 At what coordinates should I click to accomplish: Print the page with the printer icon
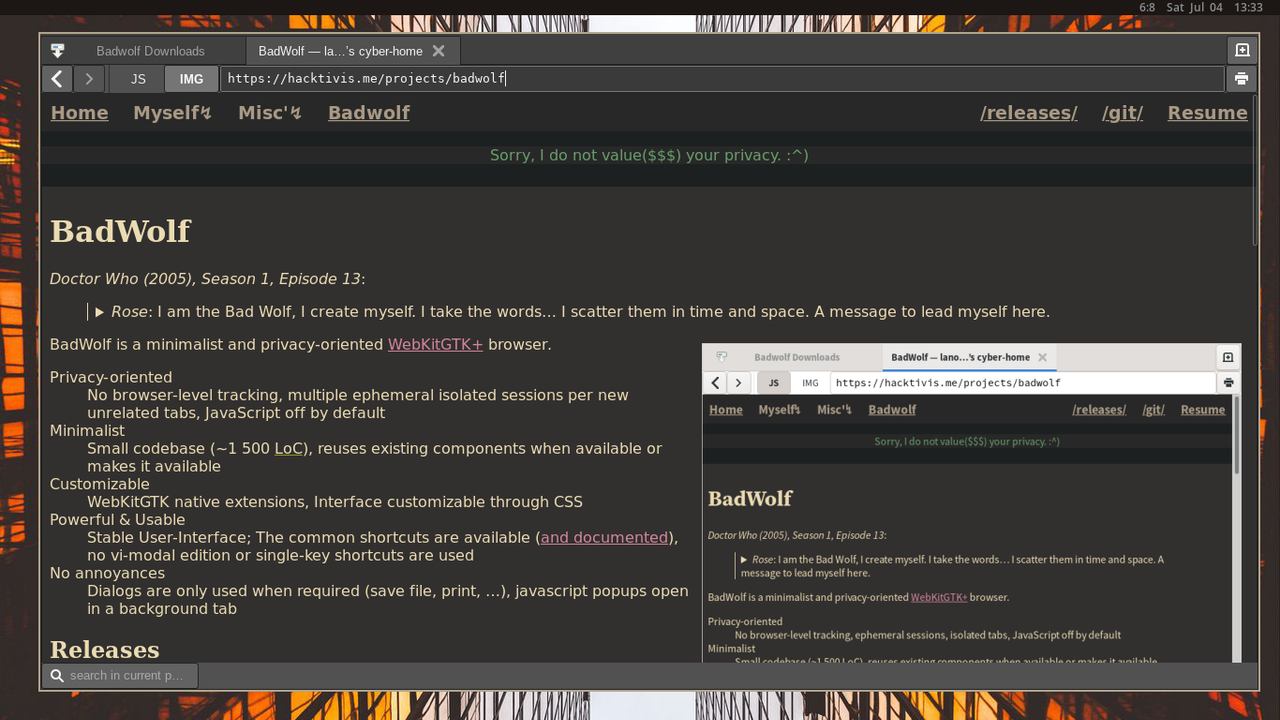pyautogui.click(x=1241, y=79)
